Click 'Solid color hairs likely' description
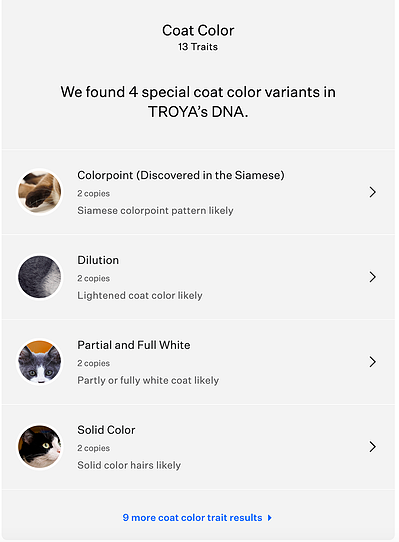 click(129, 465)
